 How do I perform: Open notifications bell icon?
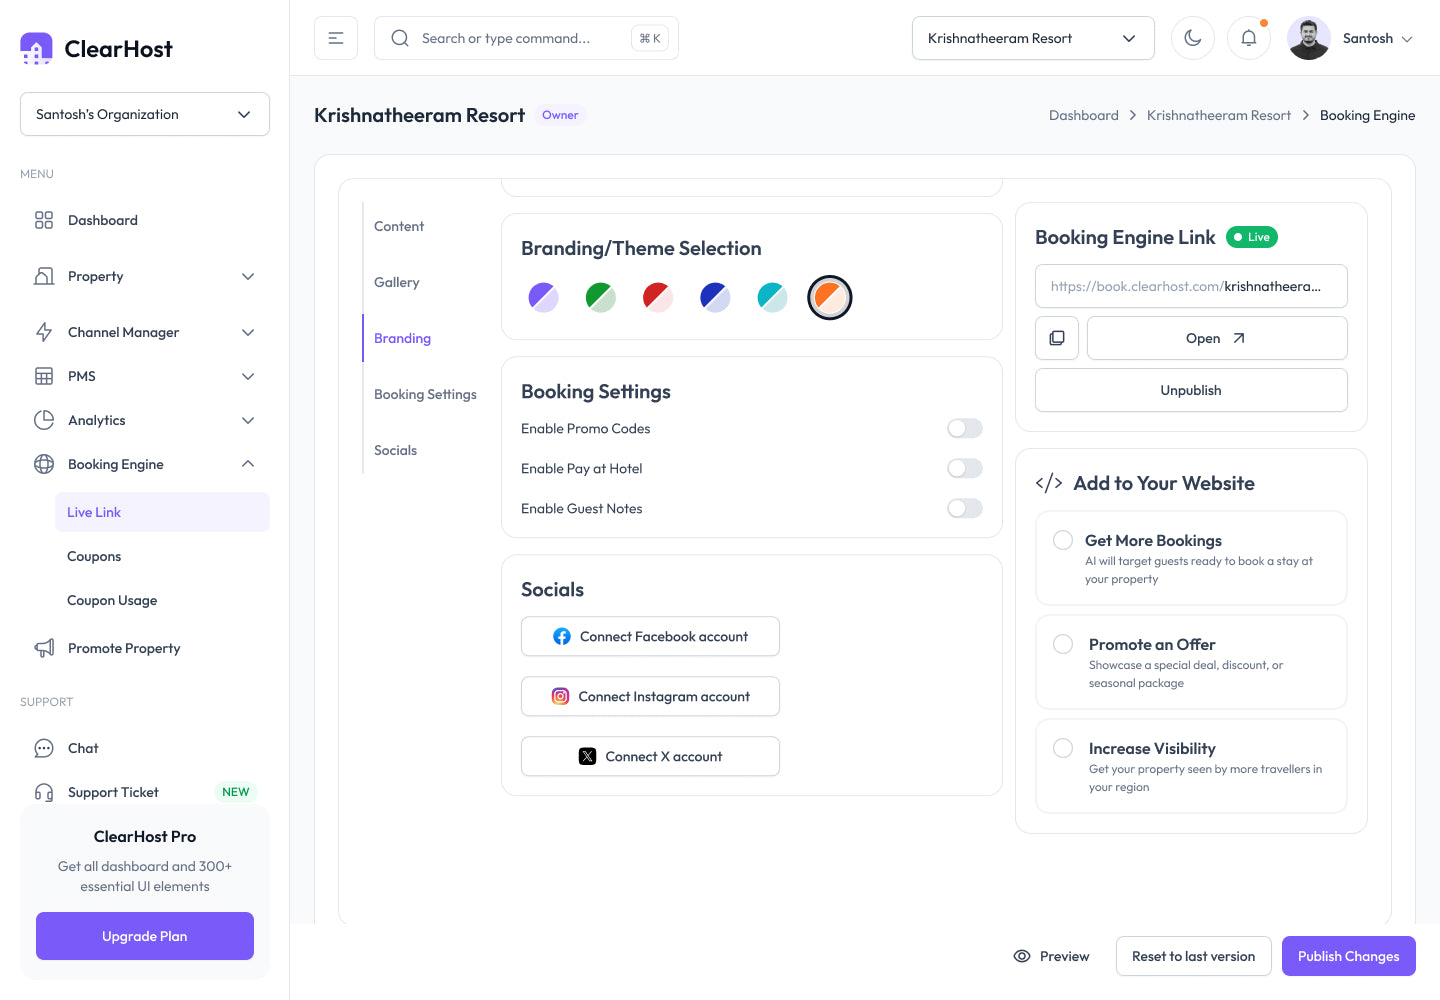pos(1249,38)
